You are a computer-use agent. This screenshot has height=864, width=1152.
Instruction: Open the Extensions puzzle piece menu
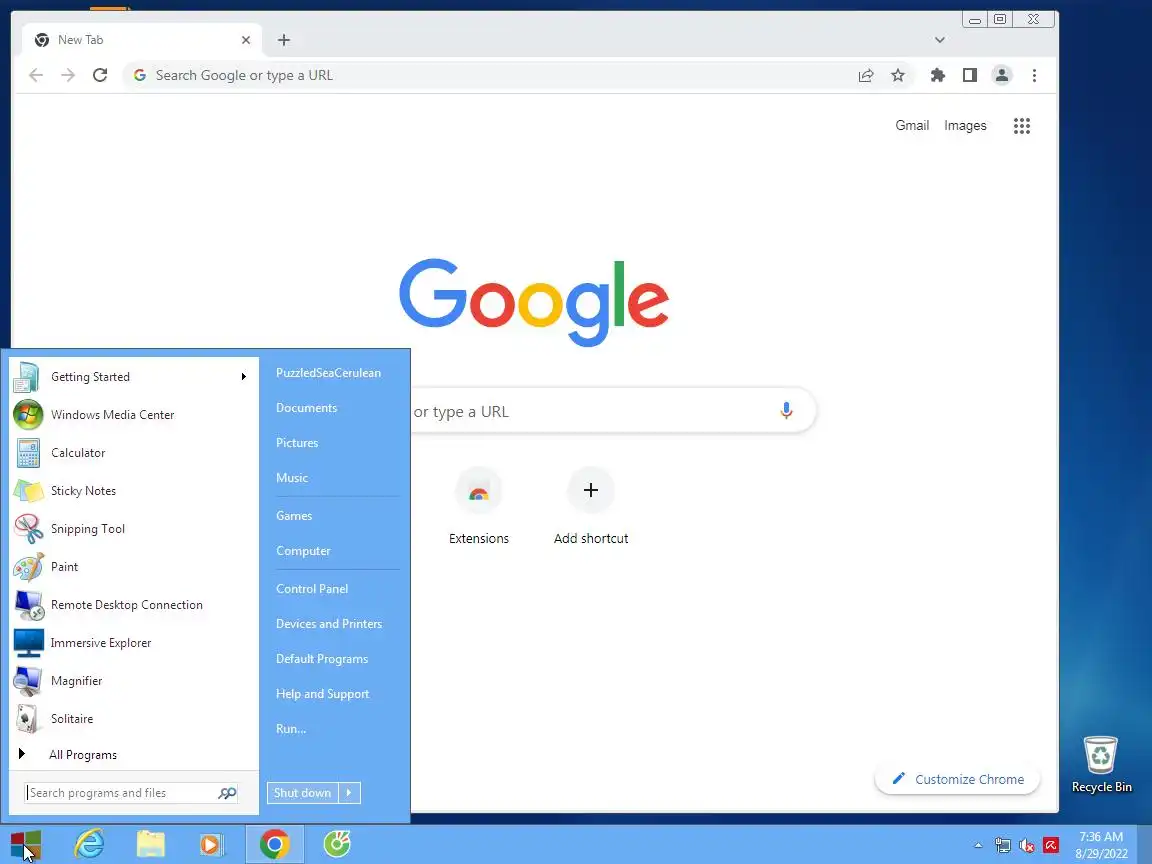point(937,75)
